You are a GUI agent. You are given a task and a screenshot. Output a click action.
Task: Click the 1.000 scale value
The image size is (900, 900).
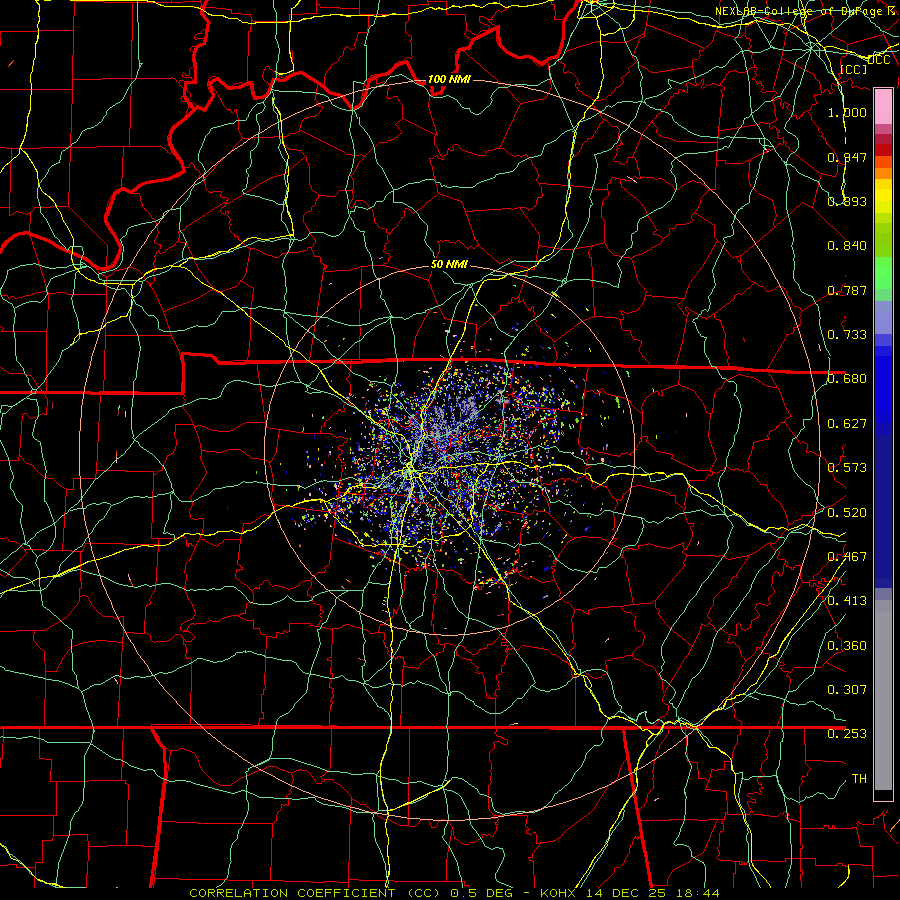pos(847,112)
